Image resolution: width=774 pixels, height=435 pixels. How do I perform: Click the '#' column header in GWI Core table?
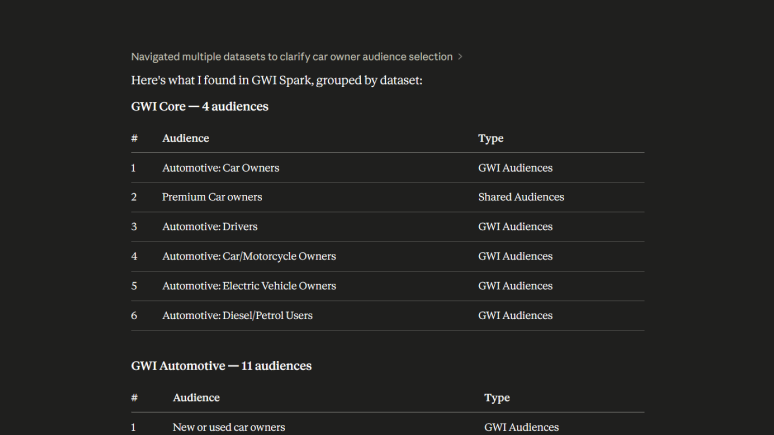pyautogui.click(x=134, y=138)
